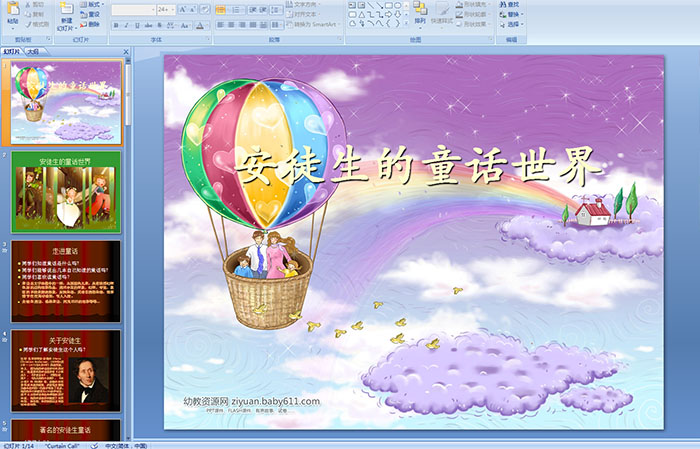Select the text box shape
Screen dimensions: 700x449
click(352, 5)
